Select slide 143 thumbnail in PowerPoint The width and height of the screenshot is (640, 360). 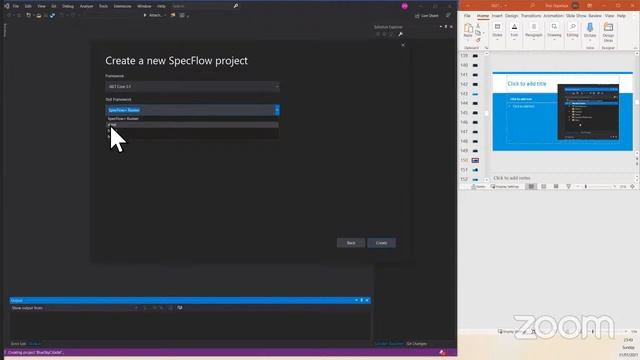[475, 94]
